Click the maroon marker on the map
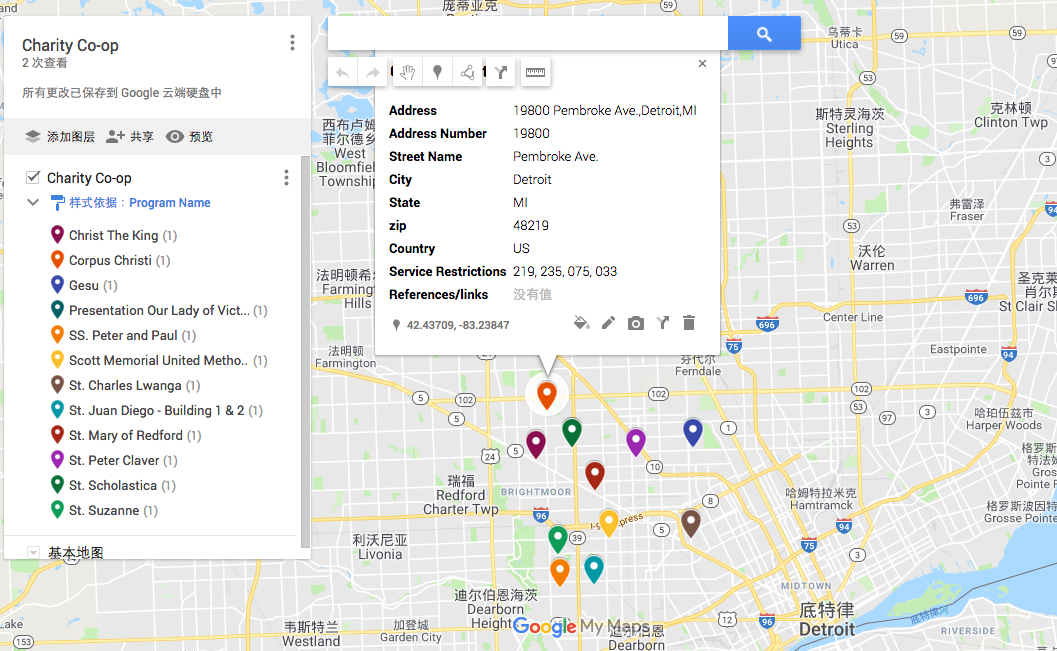This screenshot has height=651, width=1057. [x=536, y=443]
